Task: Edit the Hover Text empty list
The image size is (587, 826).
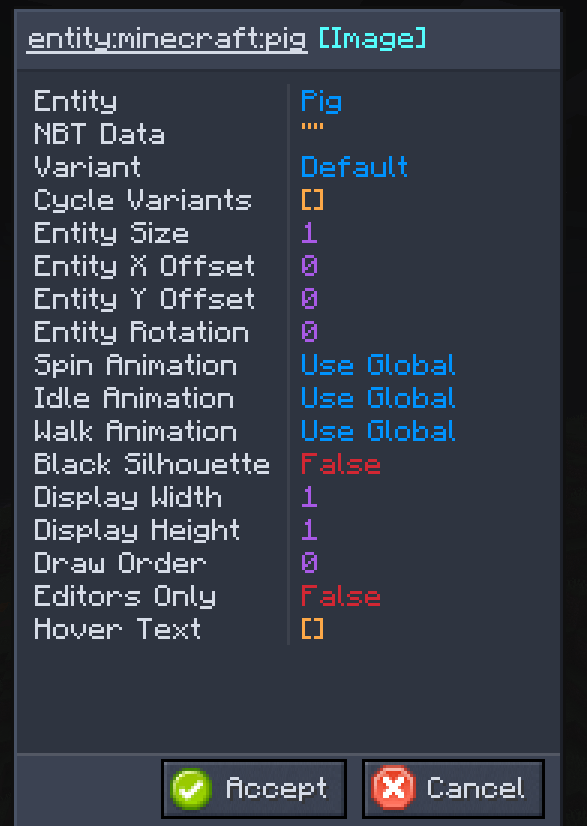Action: pos(312,629)
